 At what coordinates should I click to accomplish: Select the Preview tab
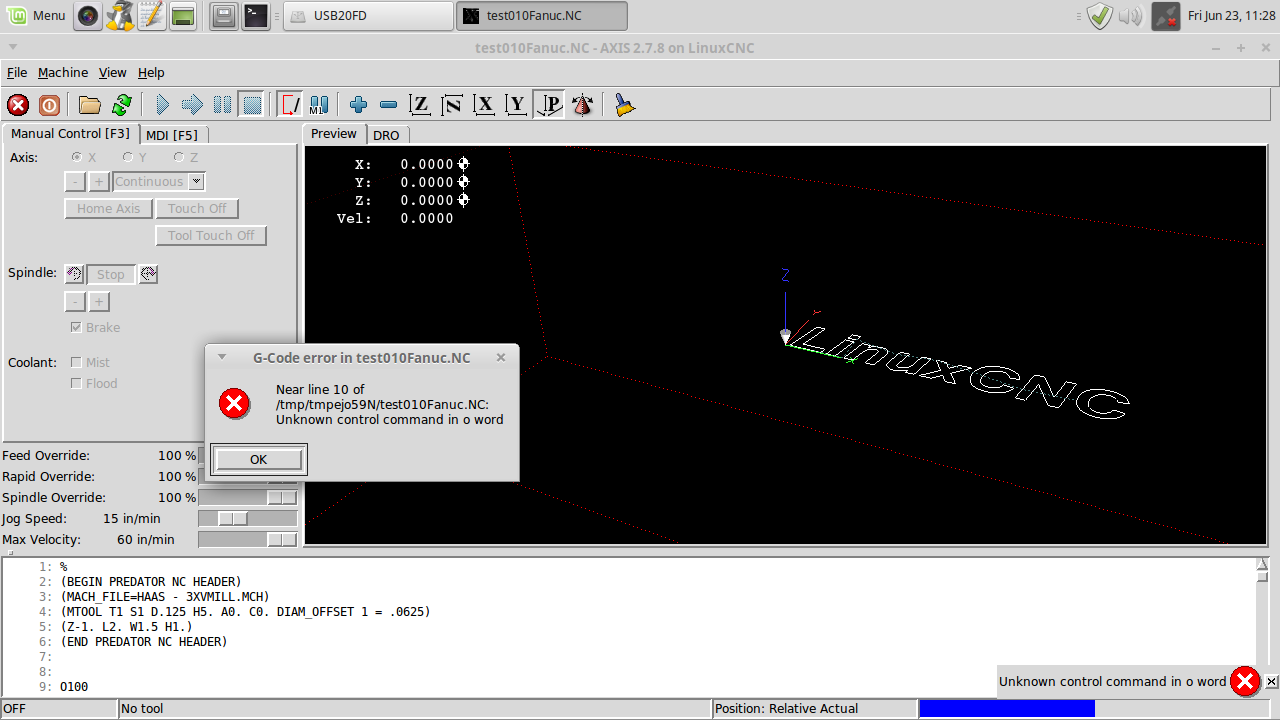tap(334, 134)
